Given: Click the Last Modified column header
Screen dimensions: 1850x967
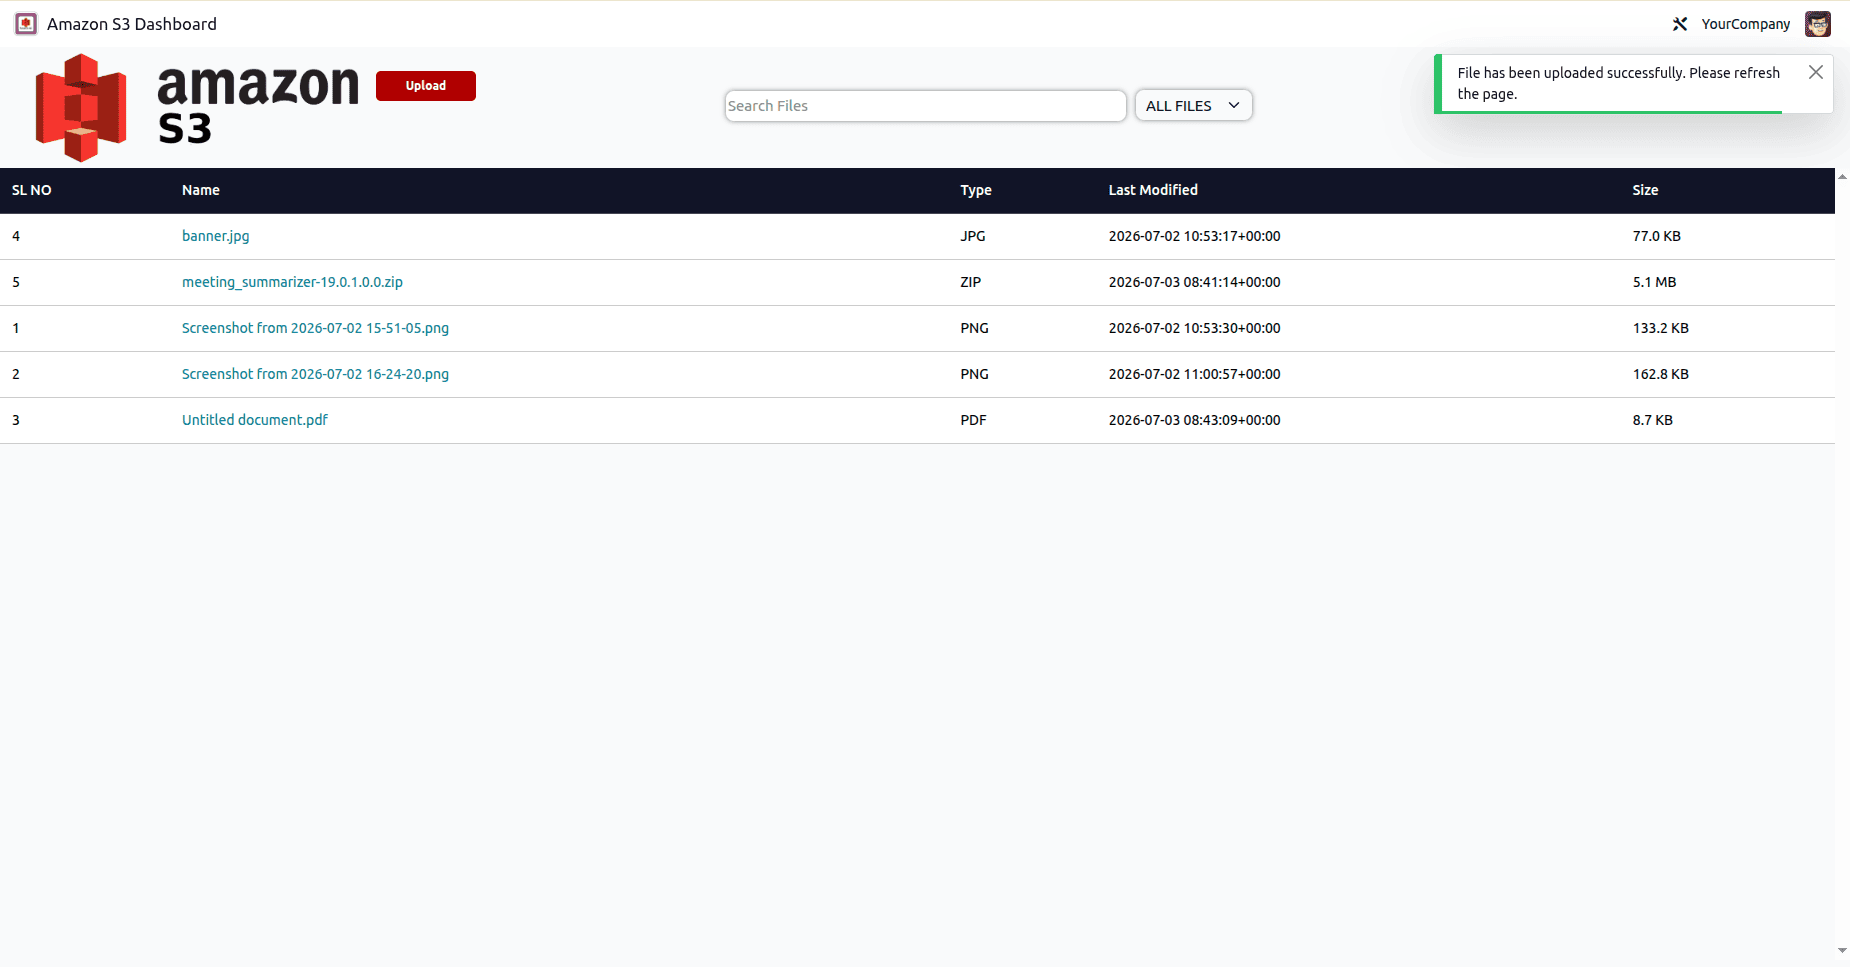Looking at the screenshot, I should click(x=1153, y=190).
